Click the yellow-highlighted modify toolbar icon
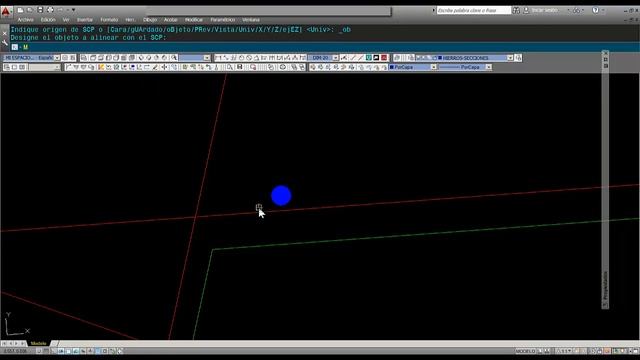Viewport: 640px width, 360px height. pyautogui.click(x=101, y=67)
